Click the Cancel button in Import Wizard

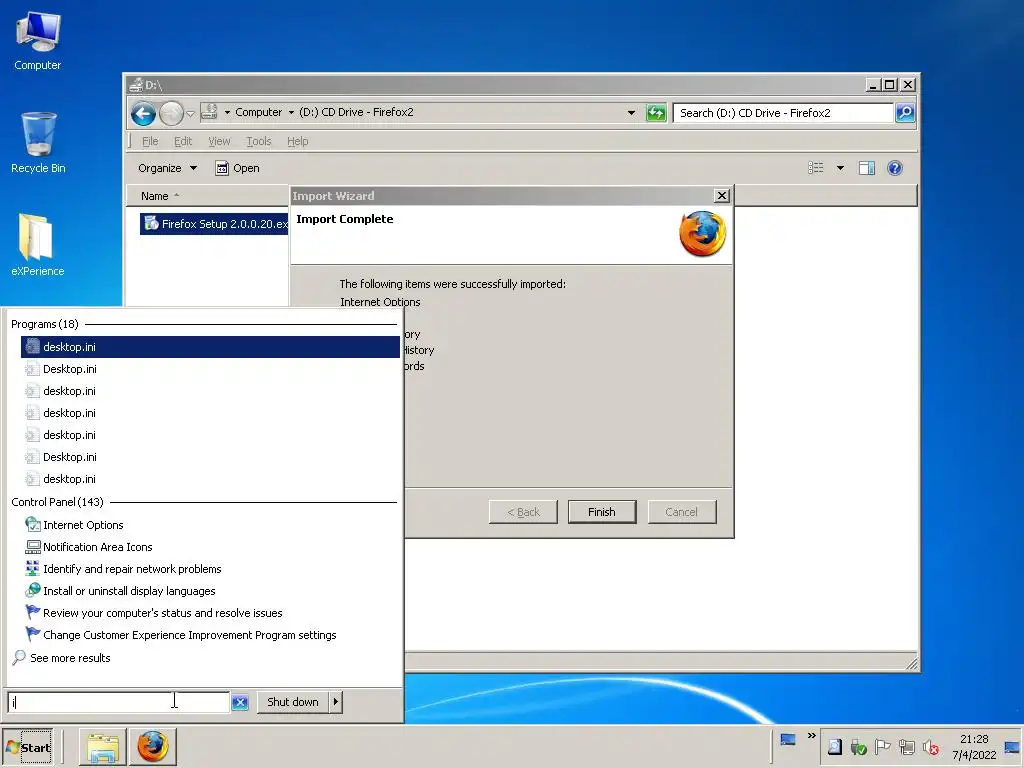pos(681,512)
